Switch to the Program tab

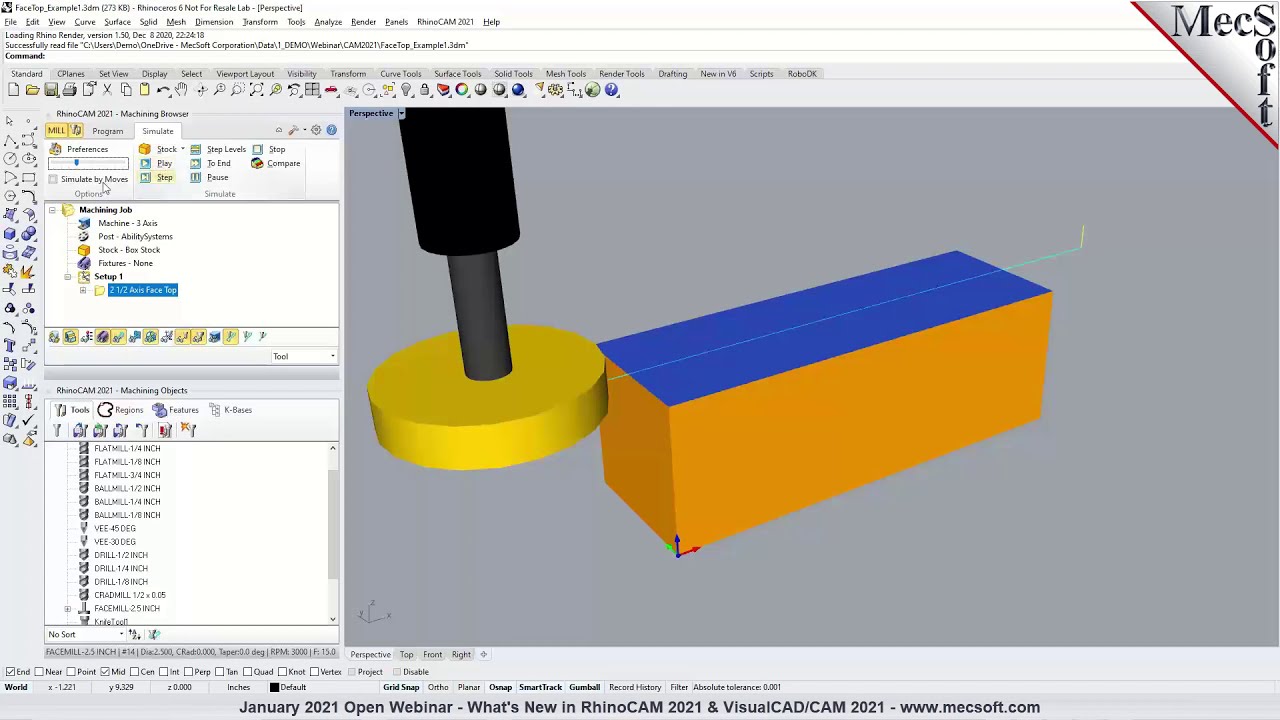[108, 131]
